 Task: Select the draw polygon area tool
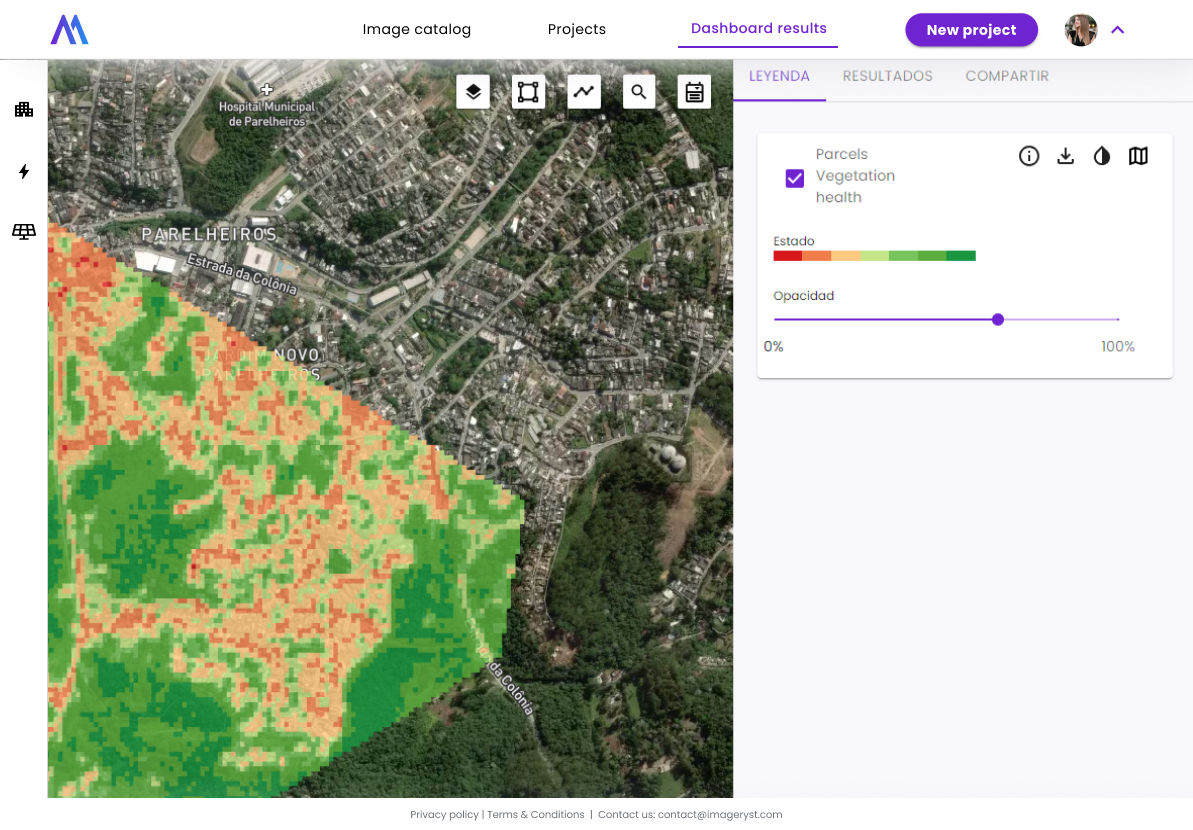coord(528,92)
